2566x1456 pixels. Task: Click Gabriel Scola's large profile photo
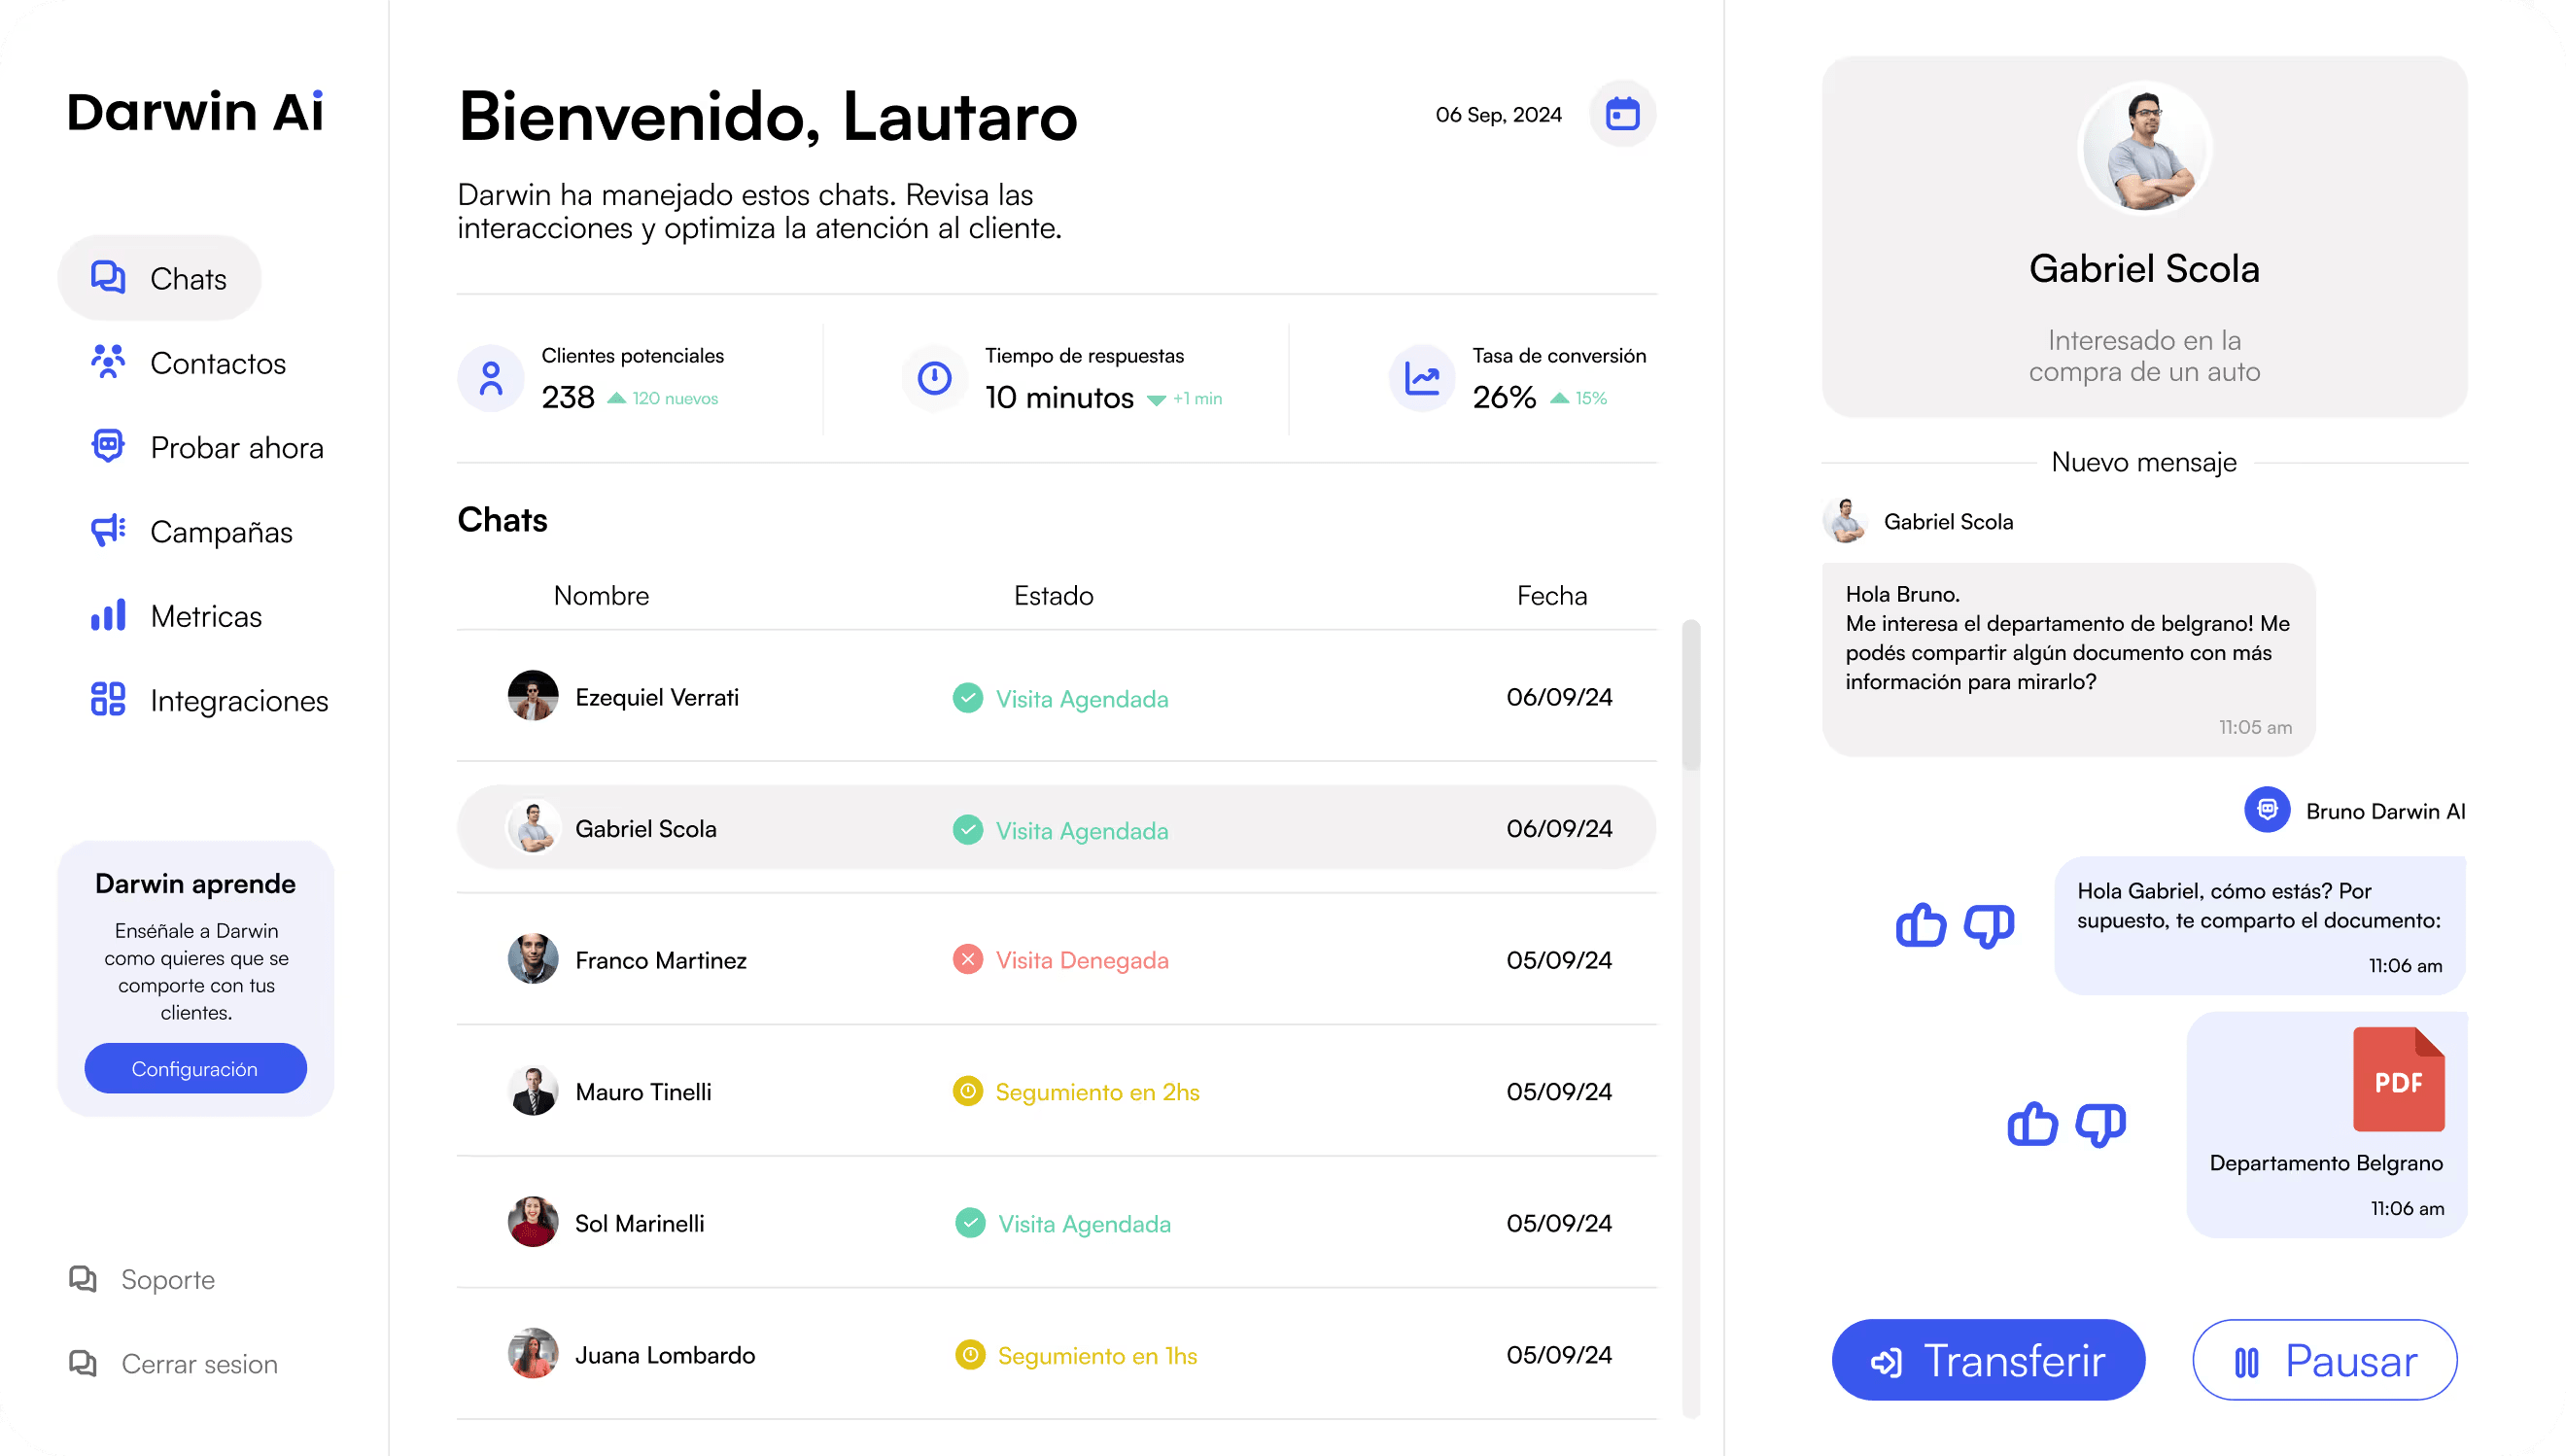pos(2143,148)
